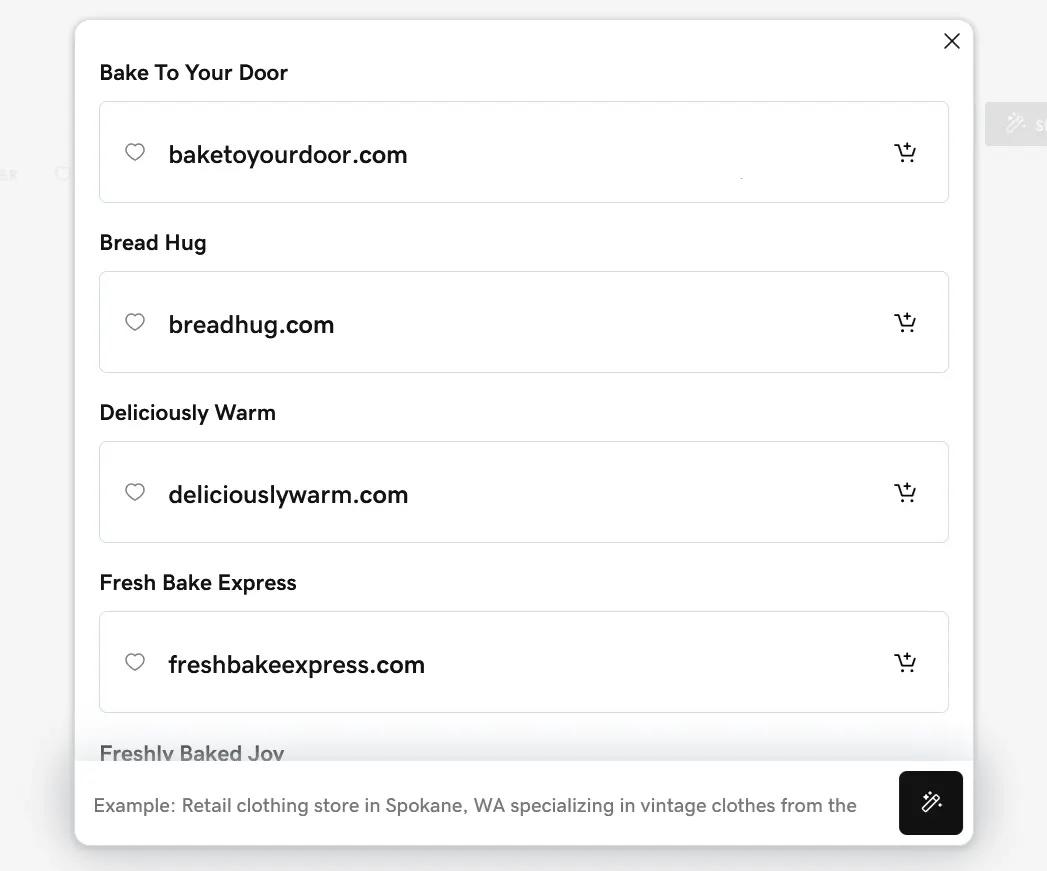The width and height of the screenshot is (1047, 871).
Task: Click the Freshly Baked Joy heading
Action: tap(192, 752)
